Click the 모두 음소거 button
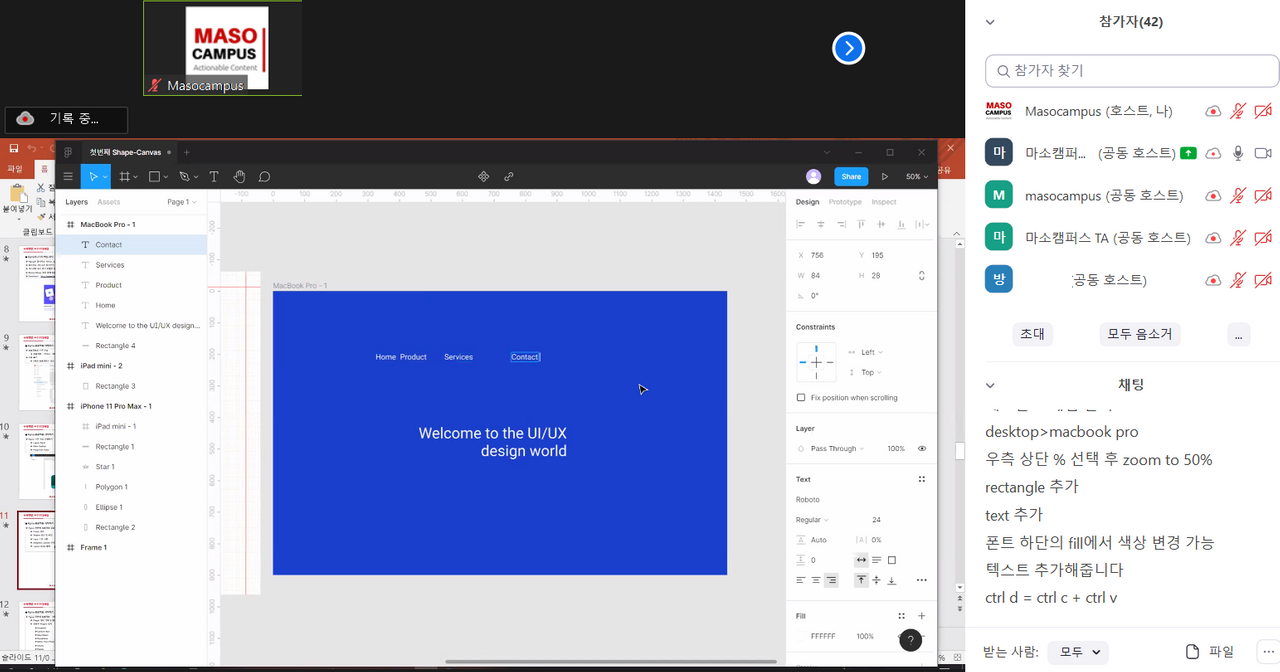This screenshot has width=1280, height=672. click(x=1139, y=335)
